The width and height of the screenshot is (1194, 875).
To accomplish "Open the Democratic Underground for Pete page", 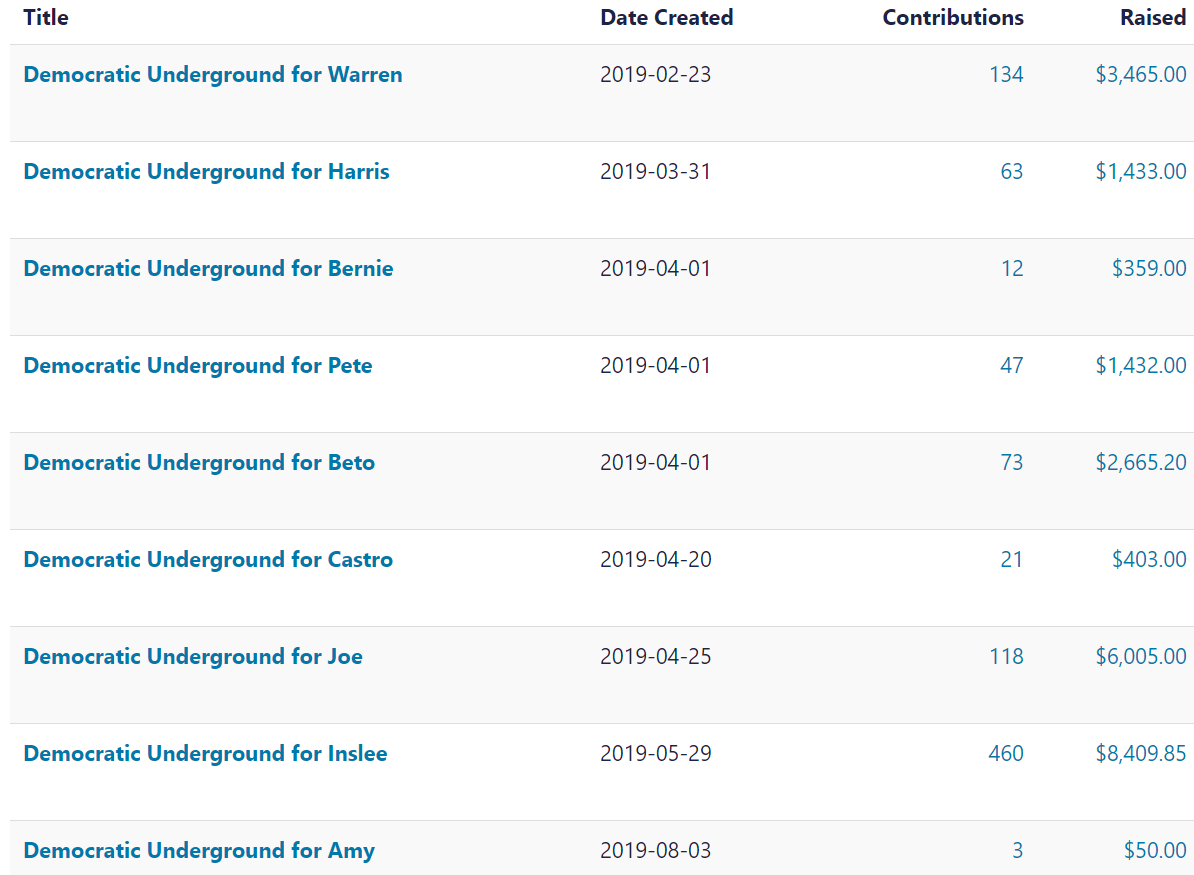I will 197,366.
